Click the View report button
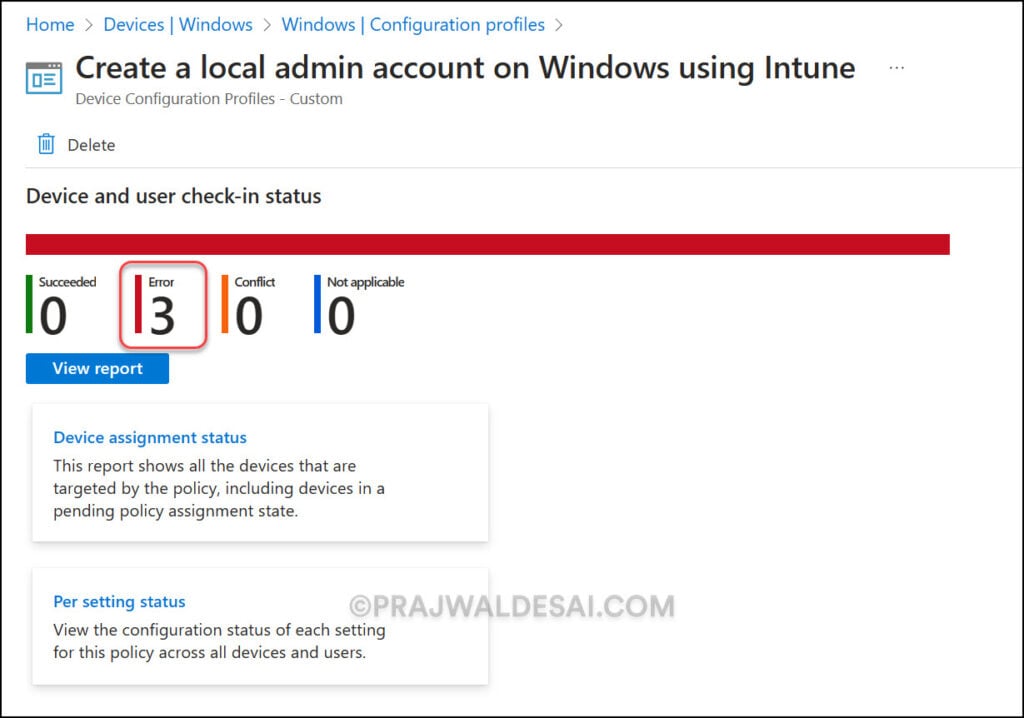This screenshot has height=718, width=1024. [x=97, y=368]
